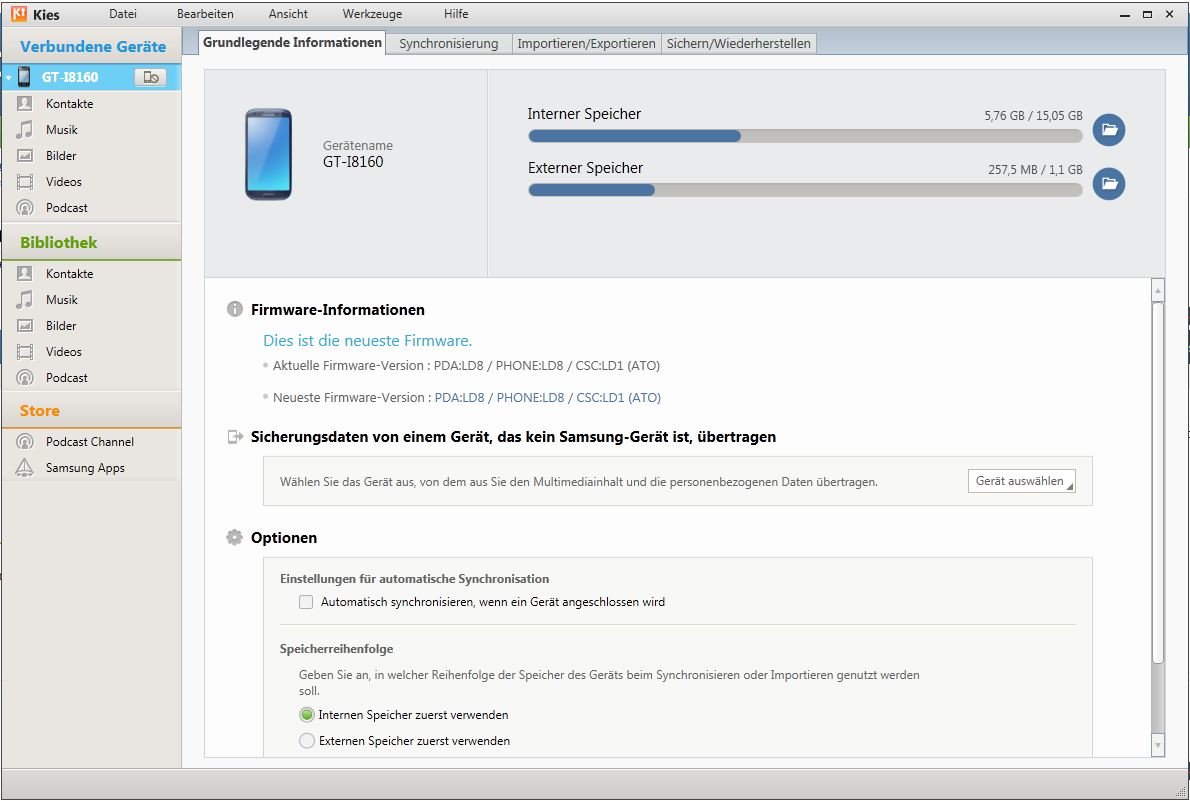1190x801 pixels.
Task: Click the GT-I8160 phone icon in sidebar
Action: pos(24,77)
